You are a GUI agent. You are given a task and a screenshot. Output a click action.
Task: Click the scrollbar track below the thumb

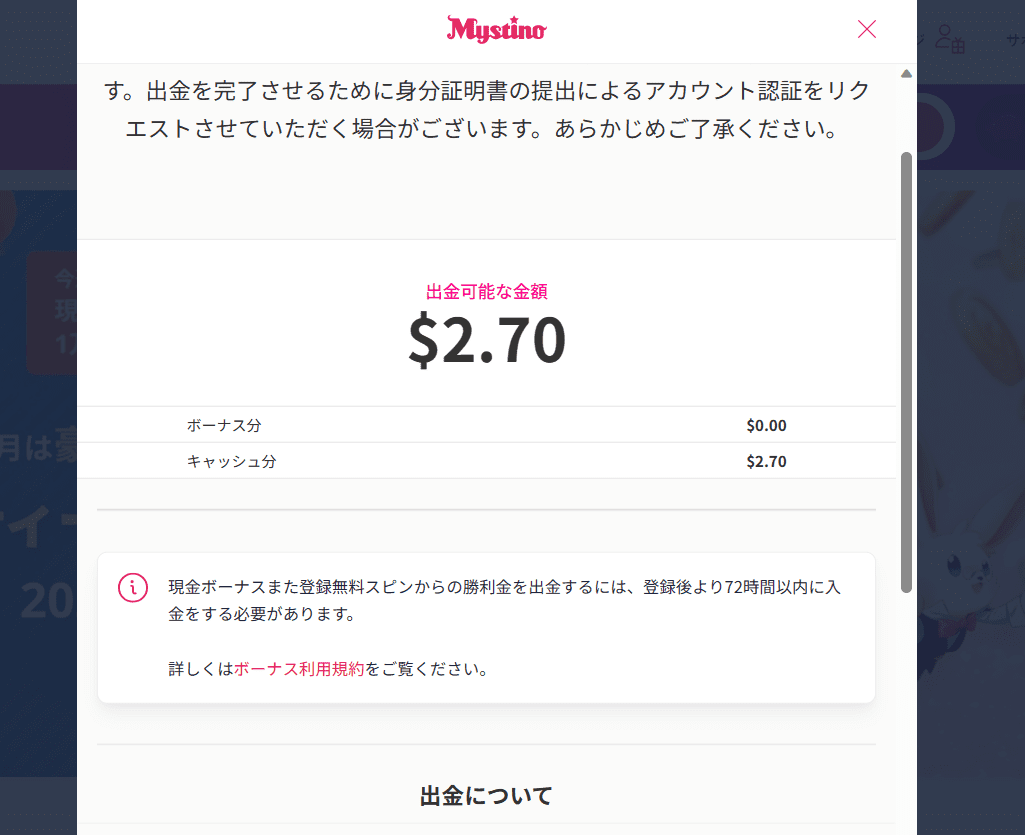[x=906, y=713]
